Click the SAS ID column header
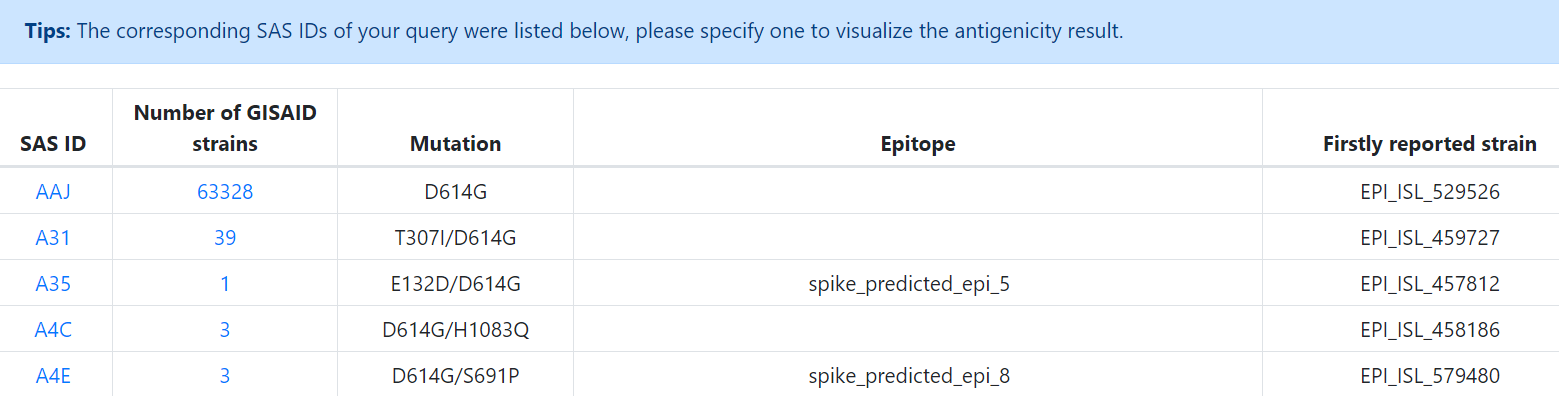Viewport: 1559px width, 396px height. click(53, 144)
